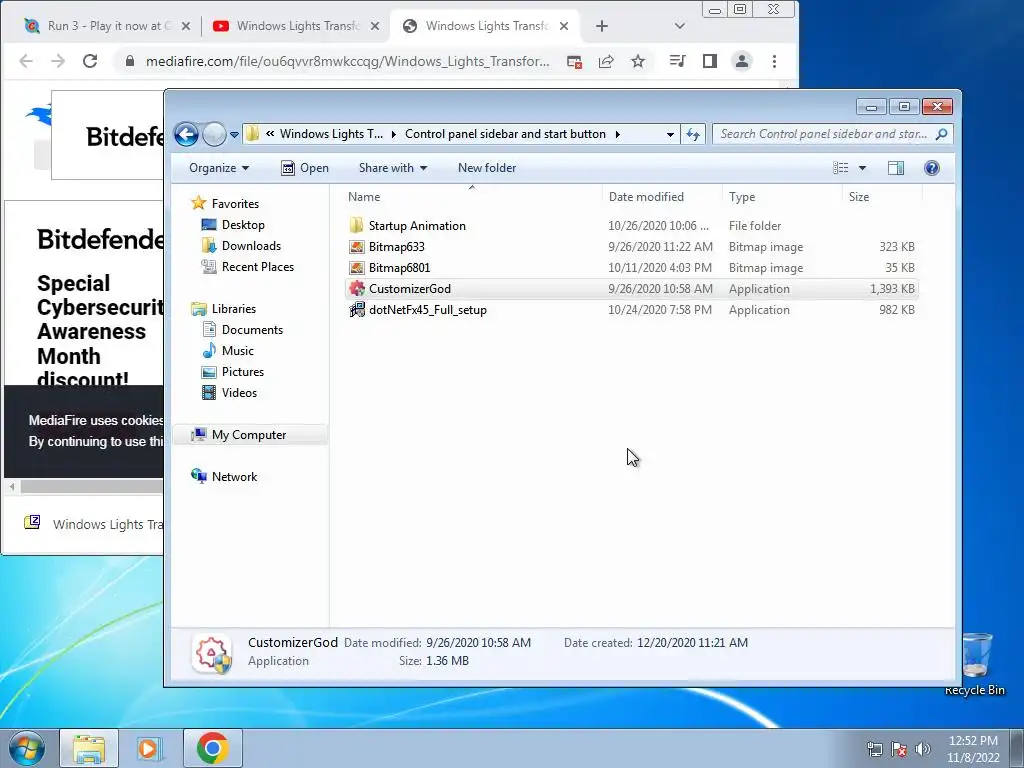Open Chrome's tab search chevron
The height and width of the screenshot is (768, 1024).
point(680,26)
